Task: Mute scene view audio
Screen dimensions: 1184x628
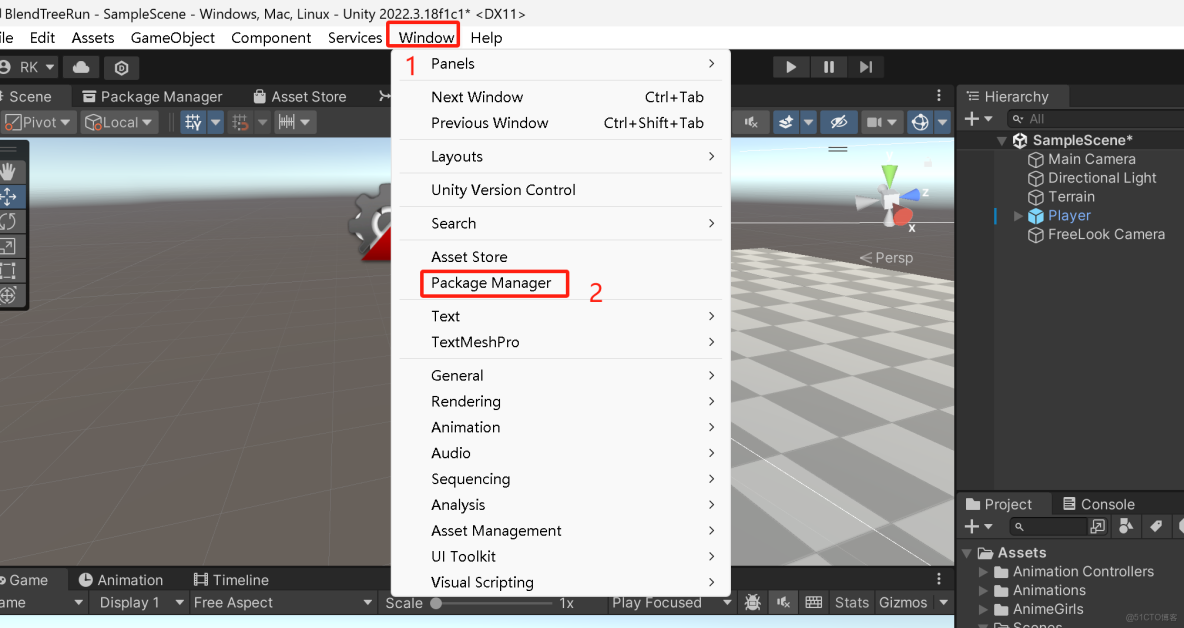Action: (750, 121)
